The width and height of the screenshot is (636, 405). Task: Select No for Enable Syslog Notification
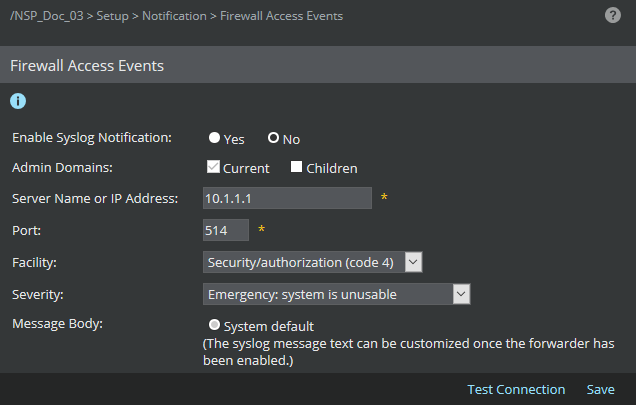(273, 138)
